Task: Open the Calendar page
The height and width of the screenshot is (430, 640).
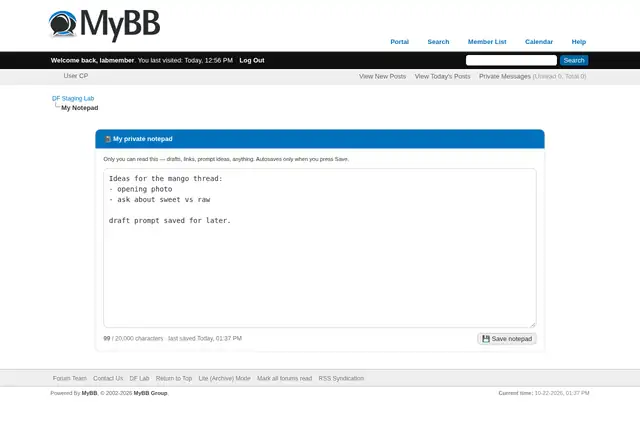Action: [539, 42]
